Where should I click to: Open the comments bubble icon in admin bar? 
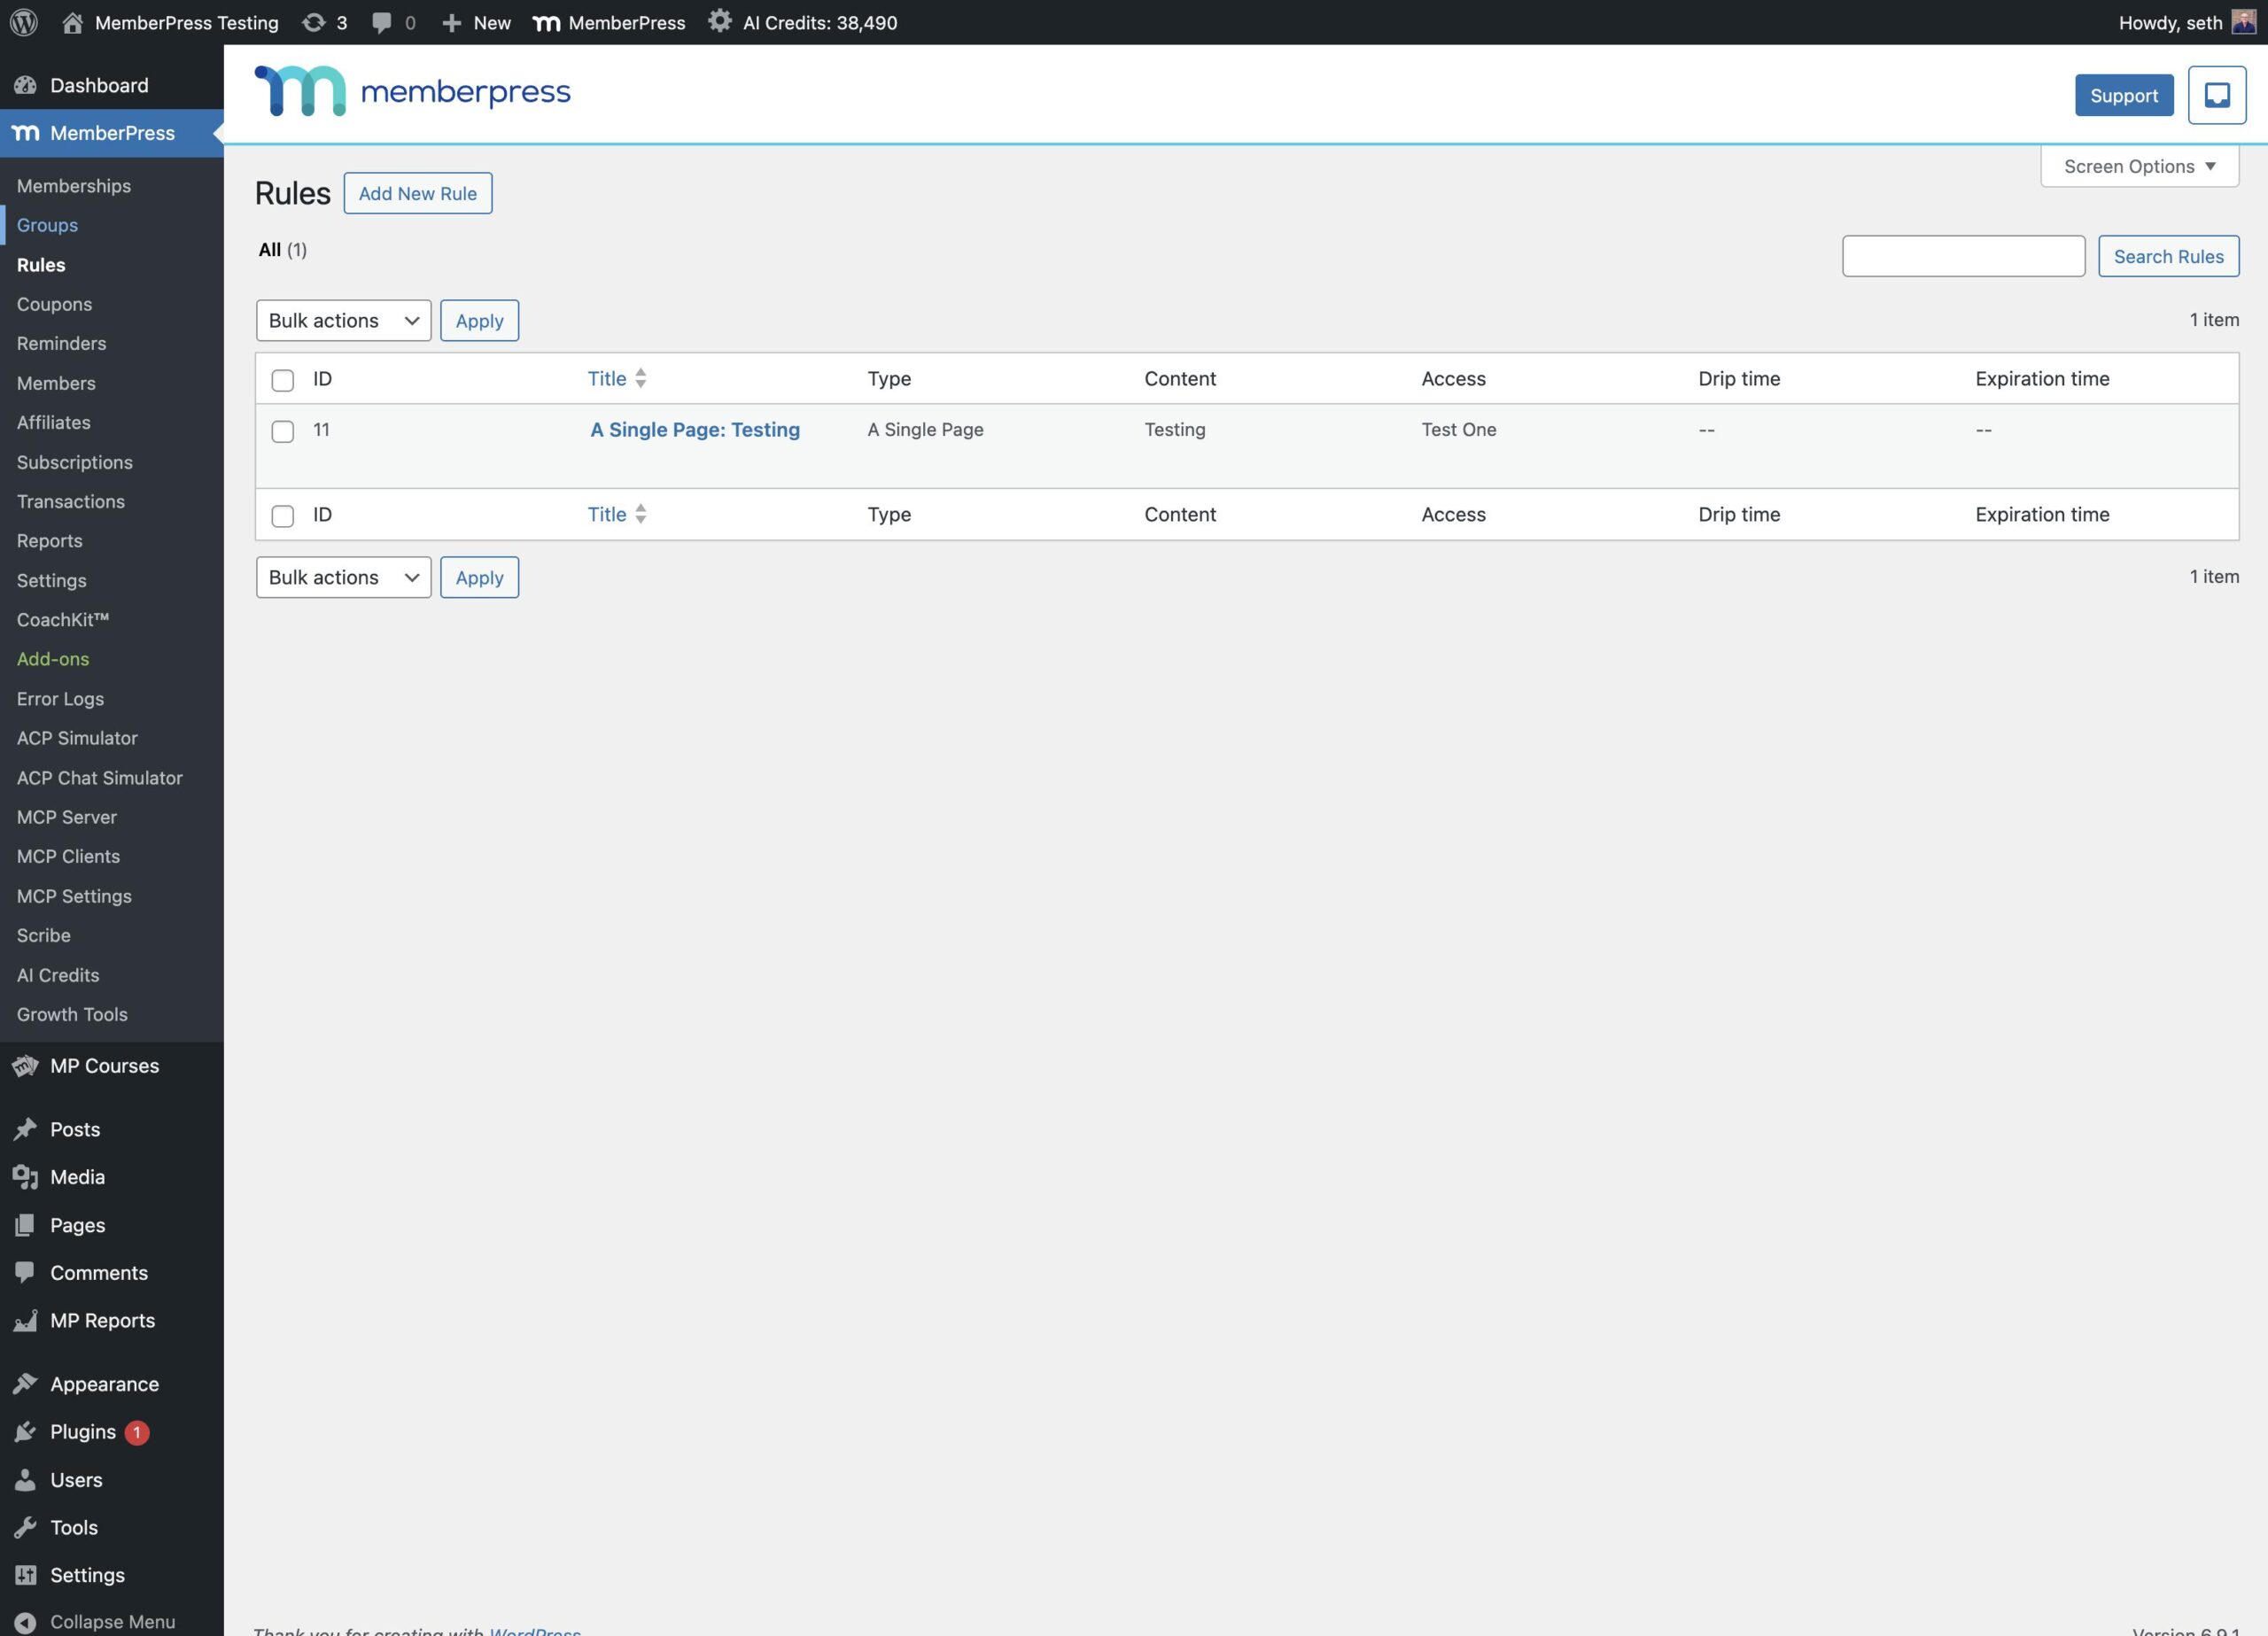tap(381, 22)
